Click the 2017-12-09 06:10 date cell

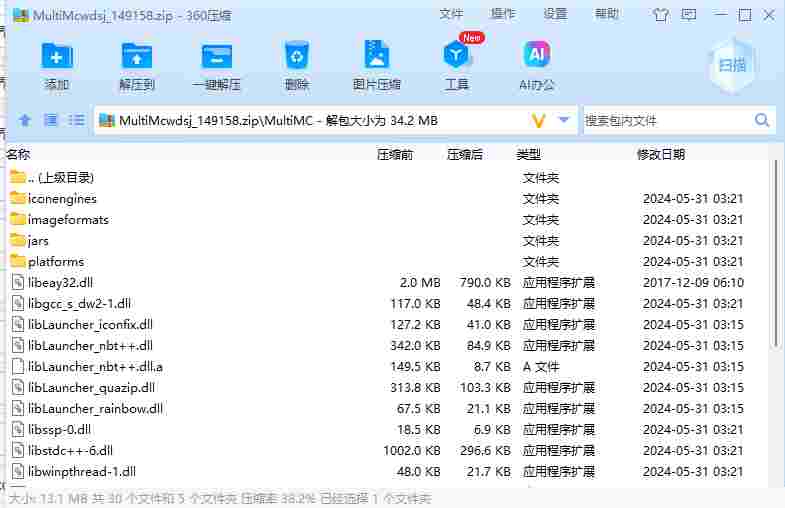[693, 282]
